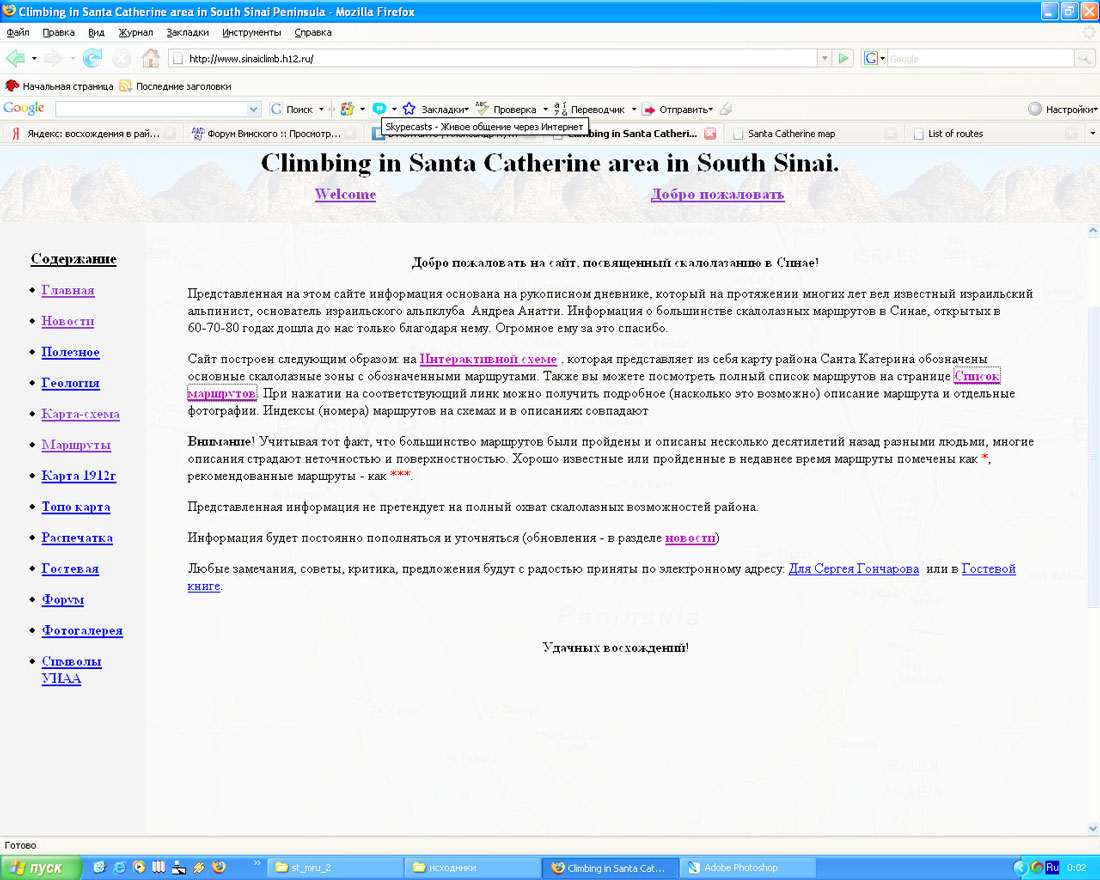
Task: Click the highlighter pen icon on the Google toolbar
Action: [727, 109]
